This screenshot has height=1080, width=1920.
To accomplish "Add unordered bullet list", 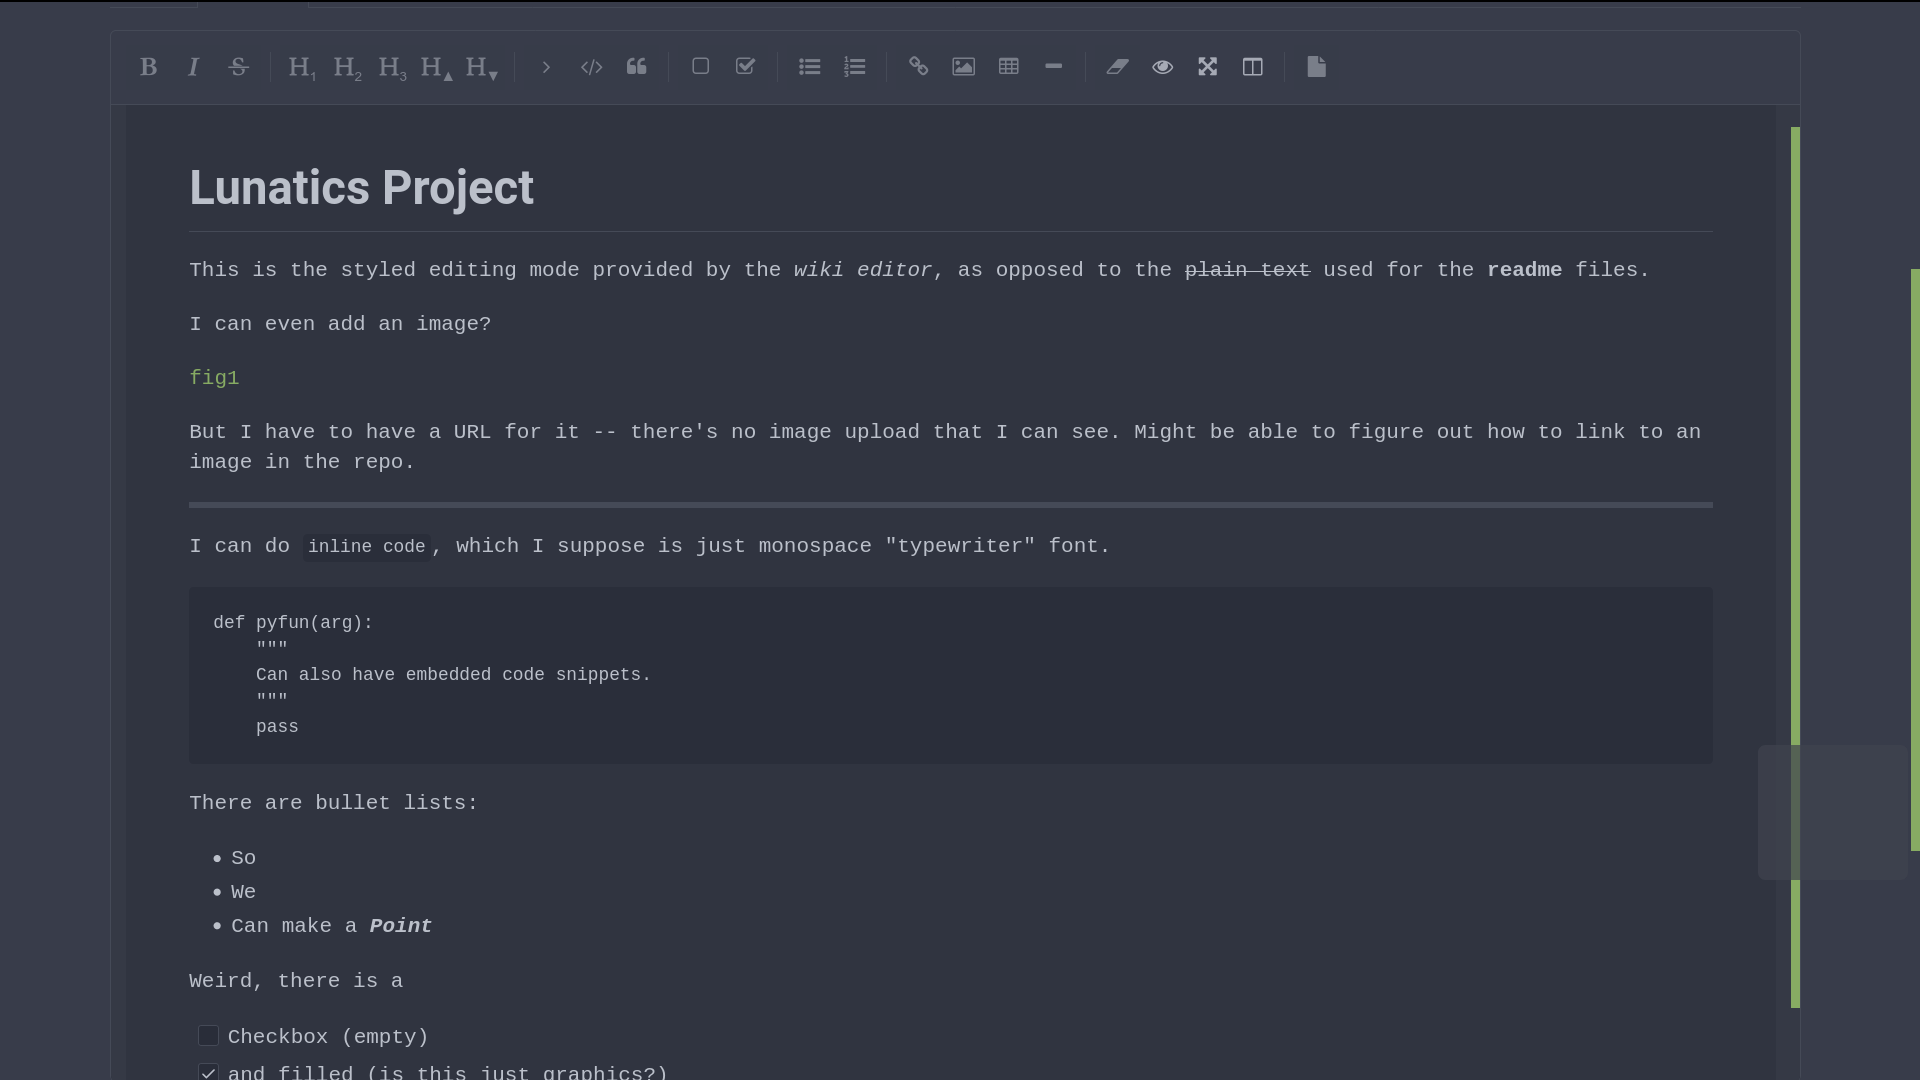I will [x=809, y=67].
